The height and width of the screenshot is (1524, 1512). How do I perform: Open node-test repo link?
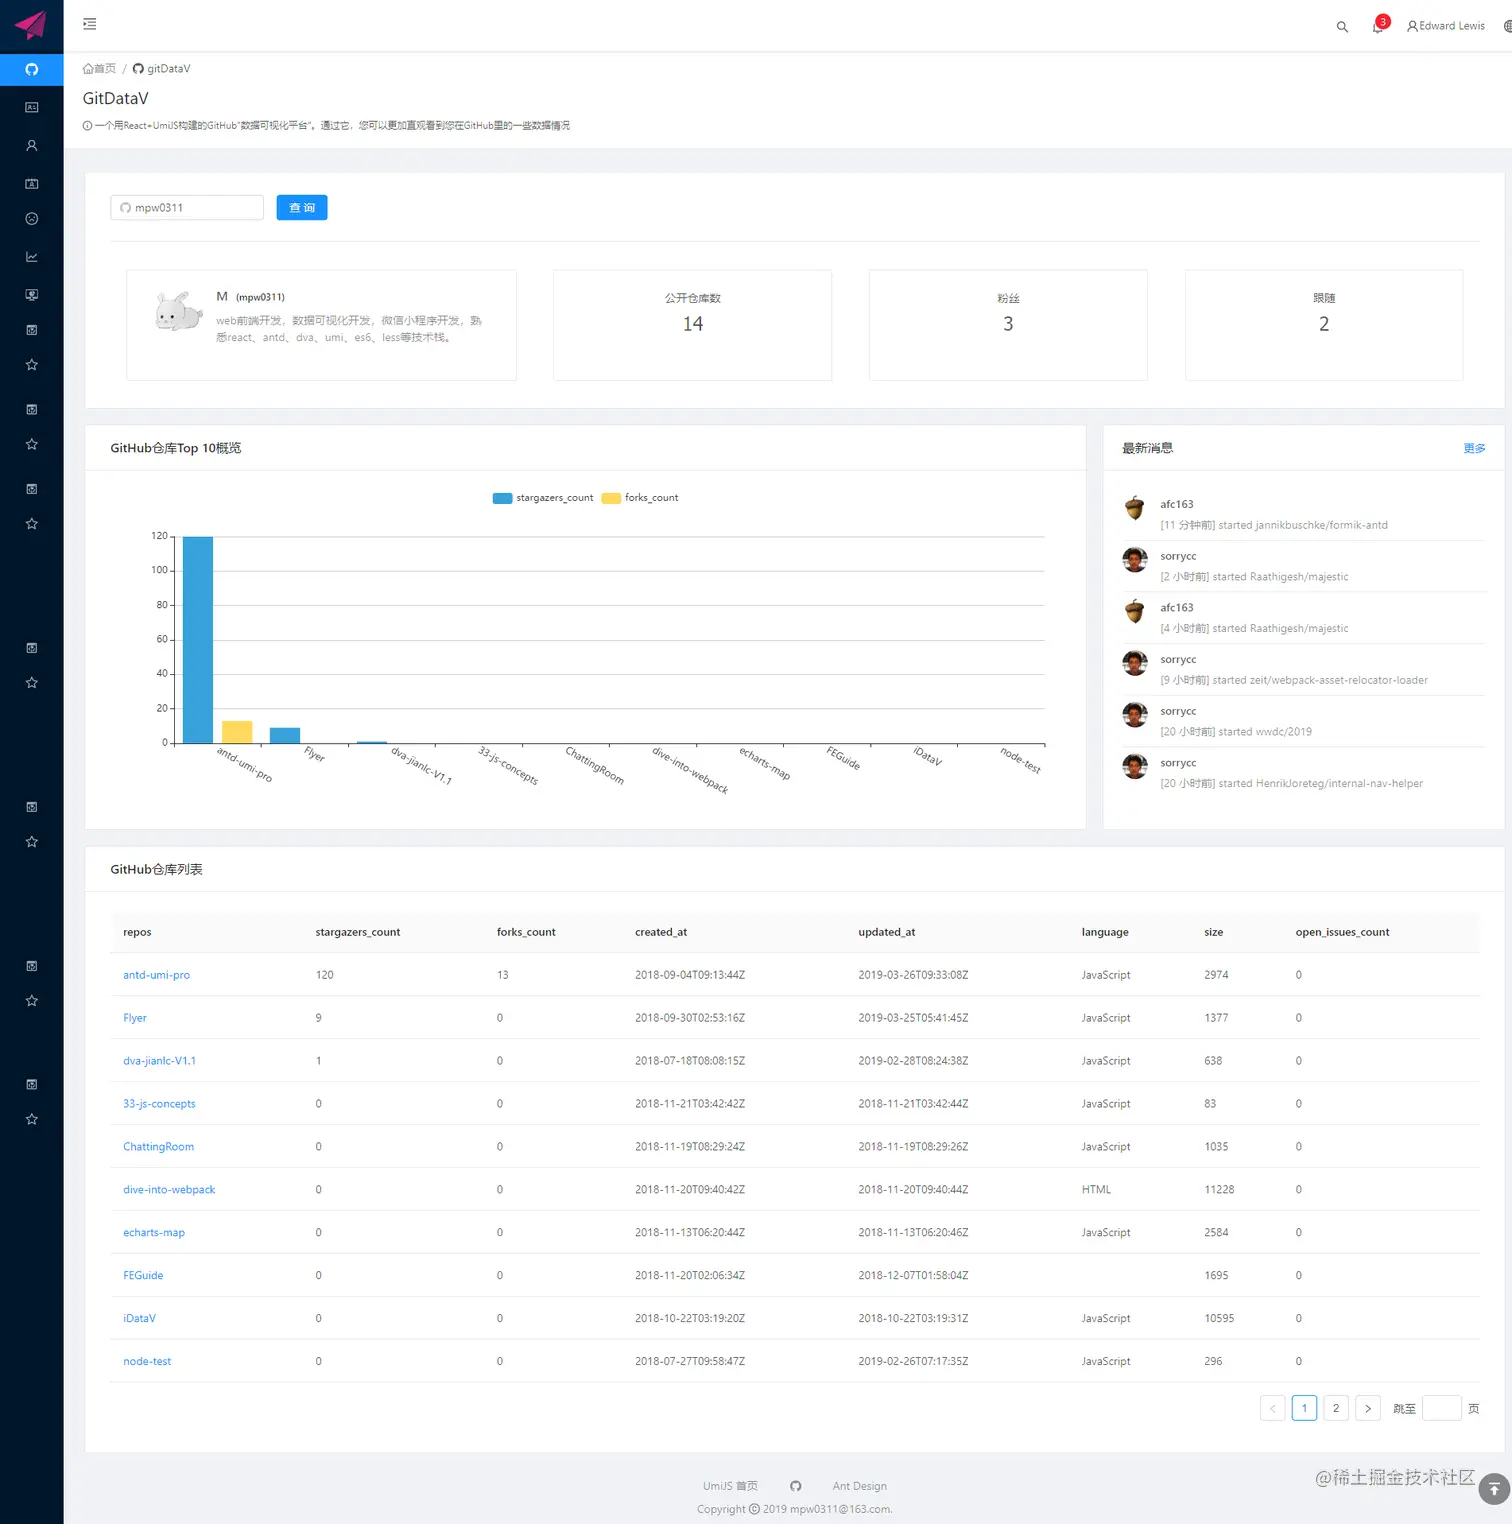point(147,1362)
